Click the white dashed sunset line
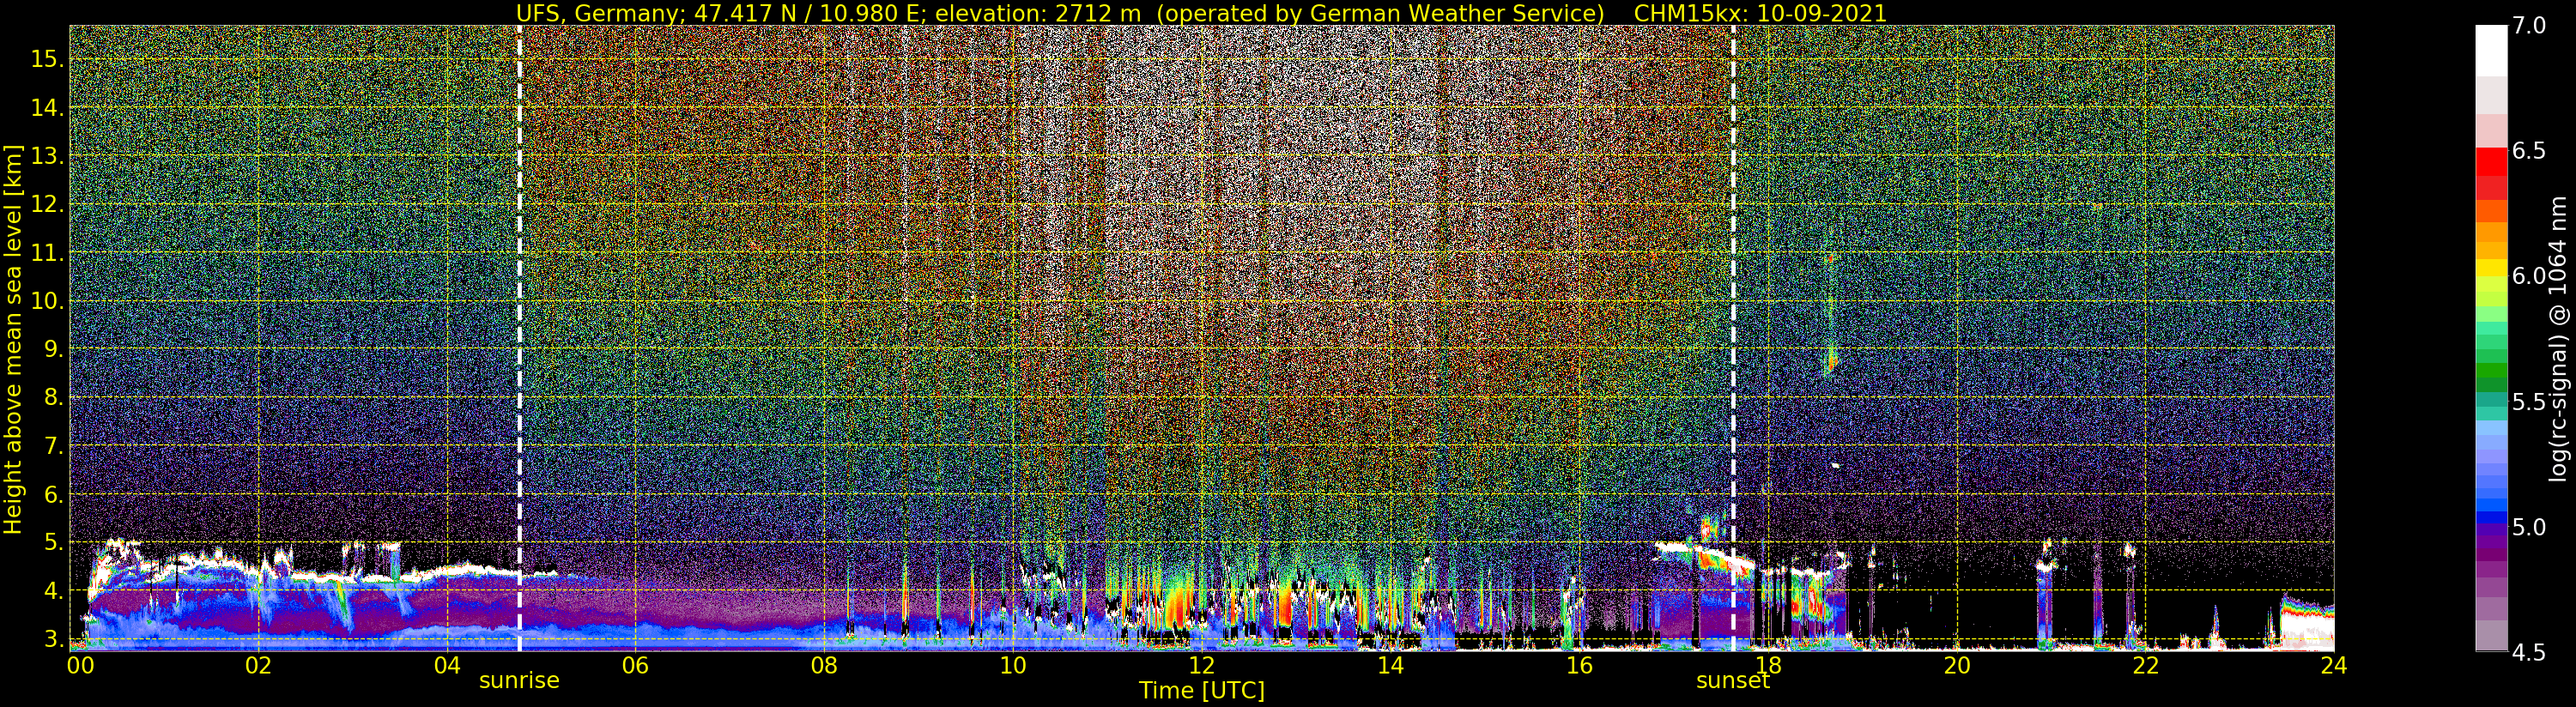This screenshot has height=707, width=2576. pos(1733,338)
